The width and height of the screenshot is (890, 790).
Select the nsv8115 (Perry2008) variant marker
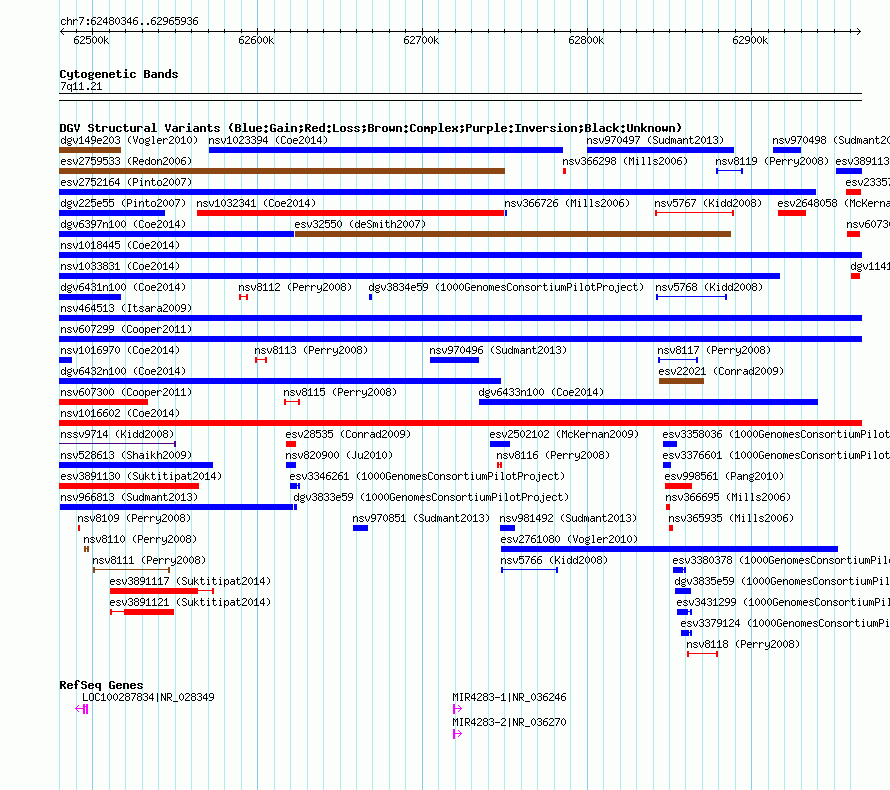292,402
